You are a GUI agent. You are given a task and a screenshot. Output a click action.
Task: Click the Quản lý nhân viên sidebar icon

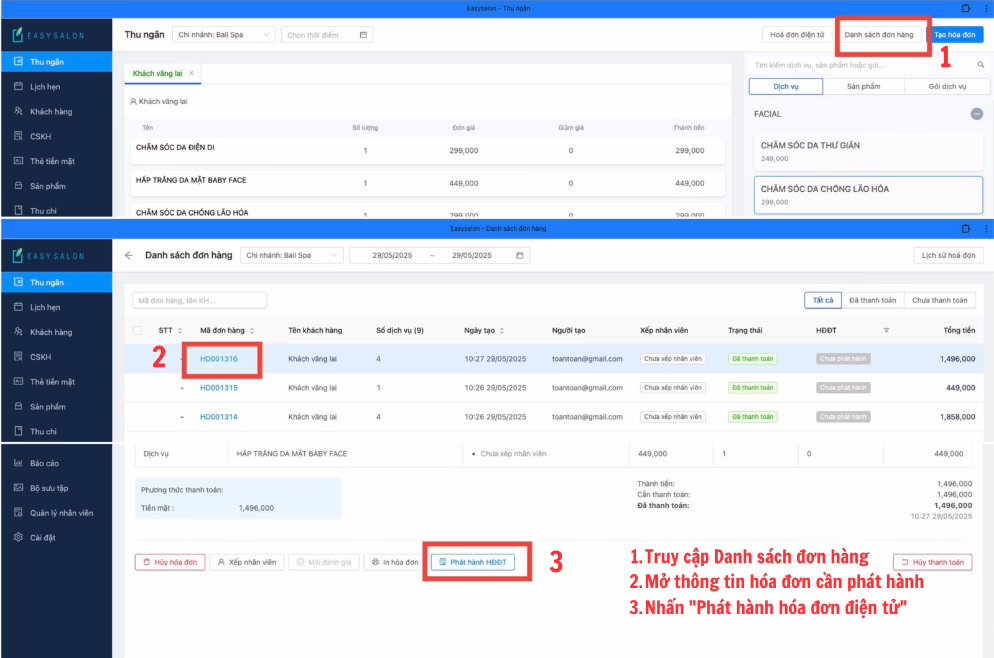point(19,513)
